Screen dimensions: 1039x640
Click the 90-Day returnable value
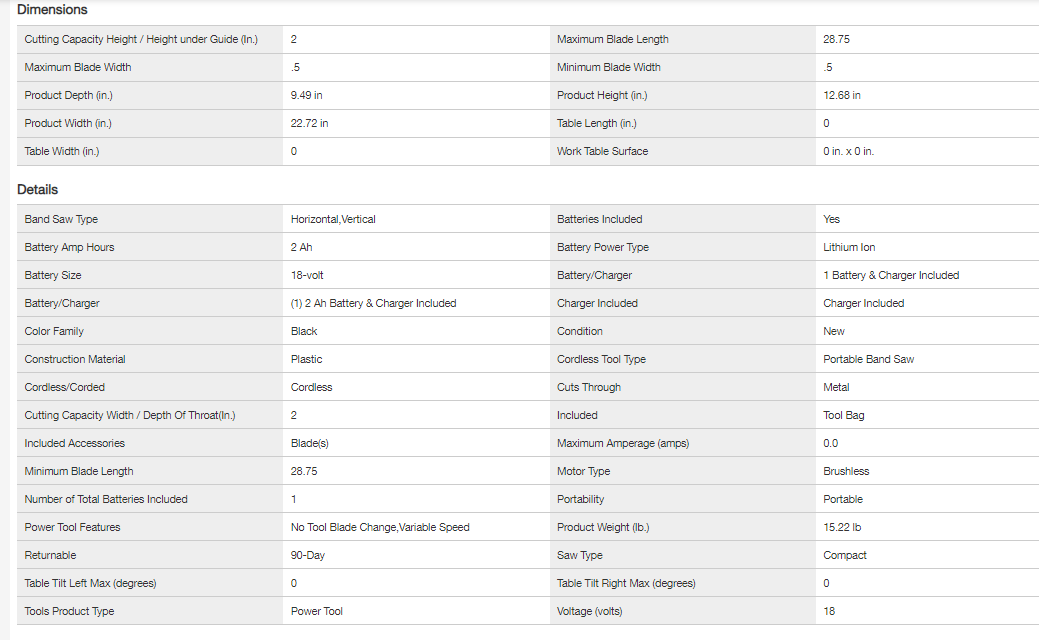click(308, 555)
